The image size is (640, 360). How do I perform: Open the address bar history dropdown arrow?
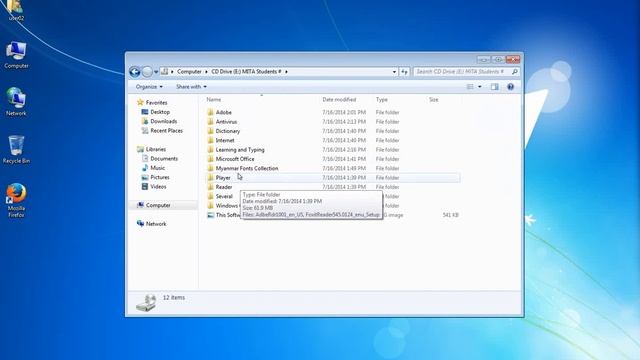tap(394, 72)
